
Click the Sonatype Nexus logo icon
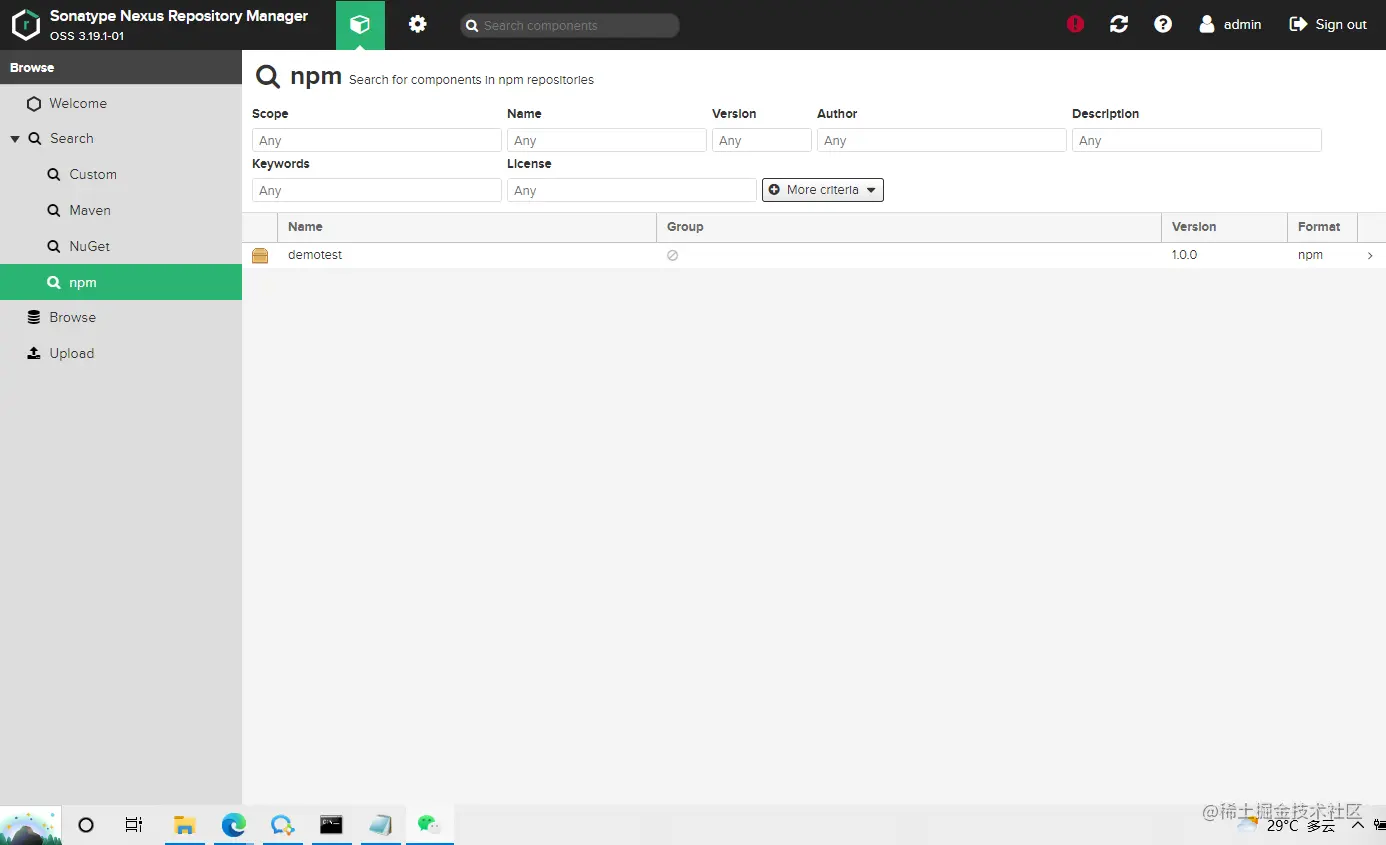[26, 24]
